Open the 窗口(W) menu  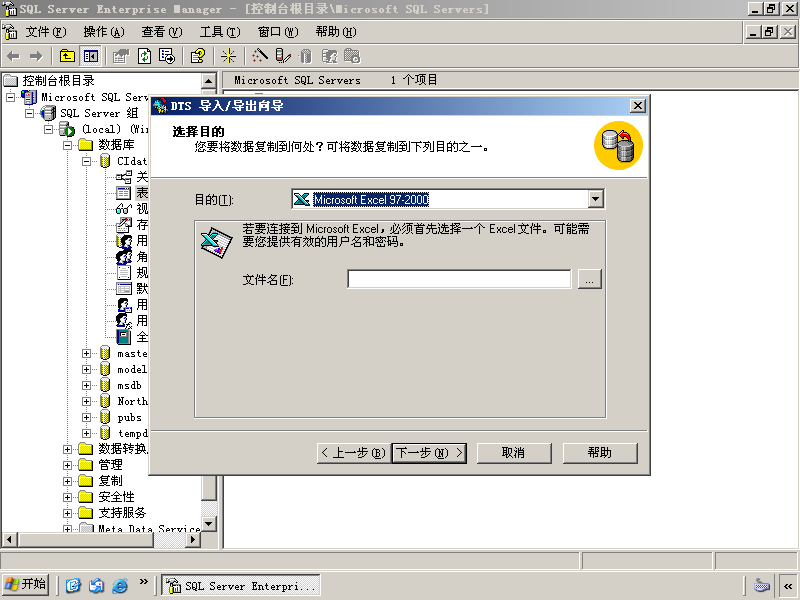[278, 32]
